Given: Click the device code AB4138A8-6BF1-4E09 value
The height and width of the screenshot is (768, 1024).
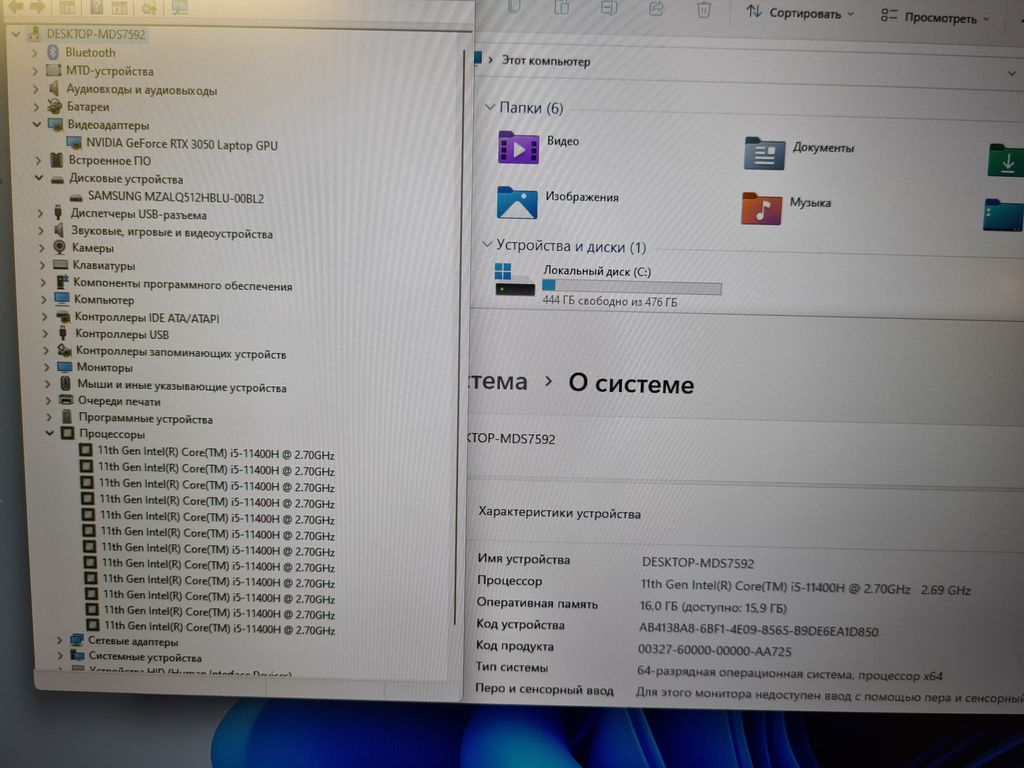Looking at the screenshot, I should tap(758, 631).
